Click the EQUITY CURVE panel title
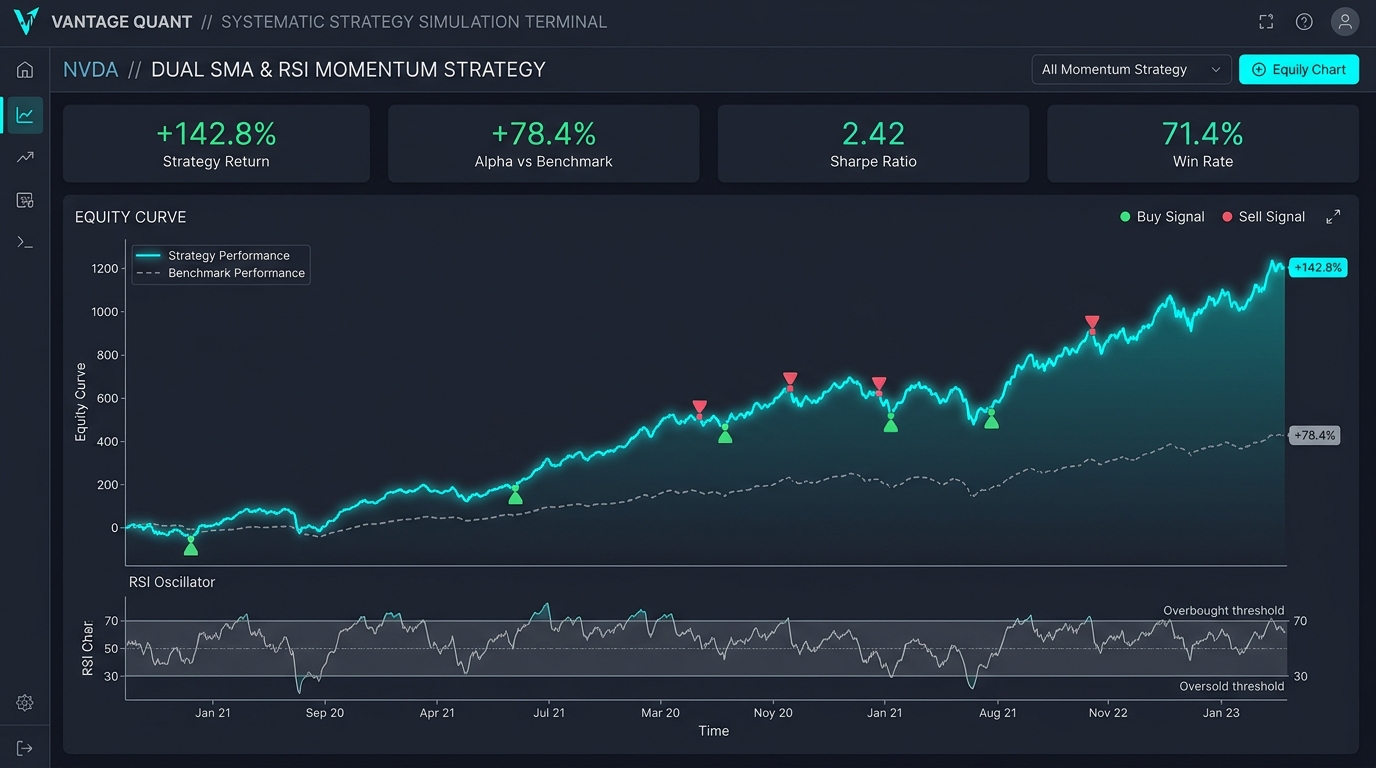Image resolution: width=1376 pixels, height=768 pixels. 131,217
